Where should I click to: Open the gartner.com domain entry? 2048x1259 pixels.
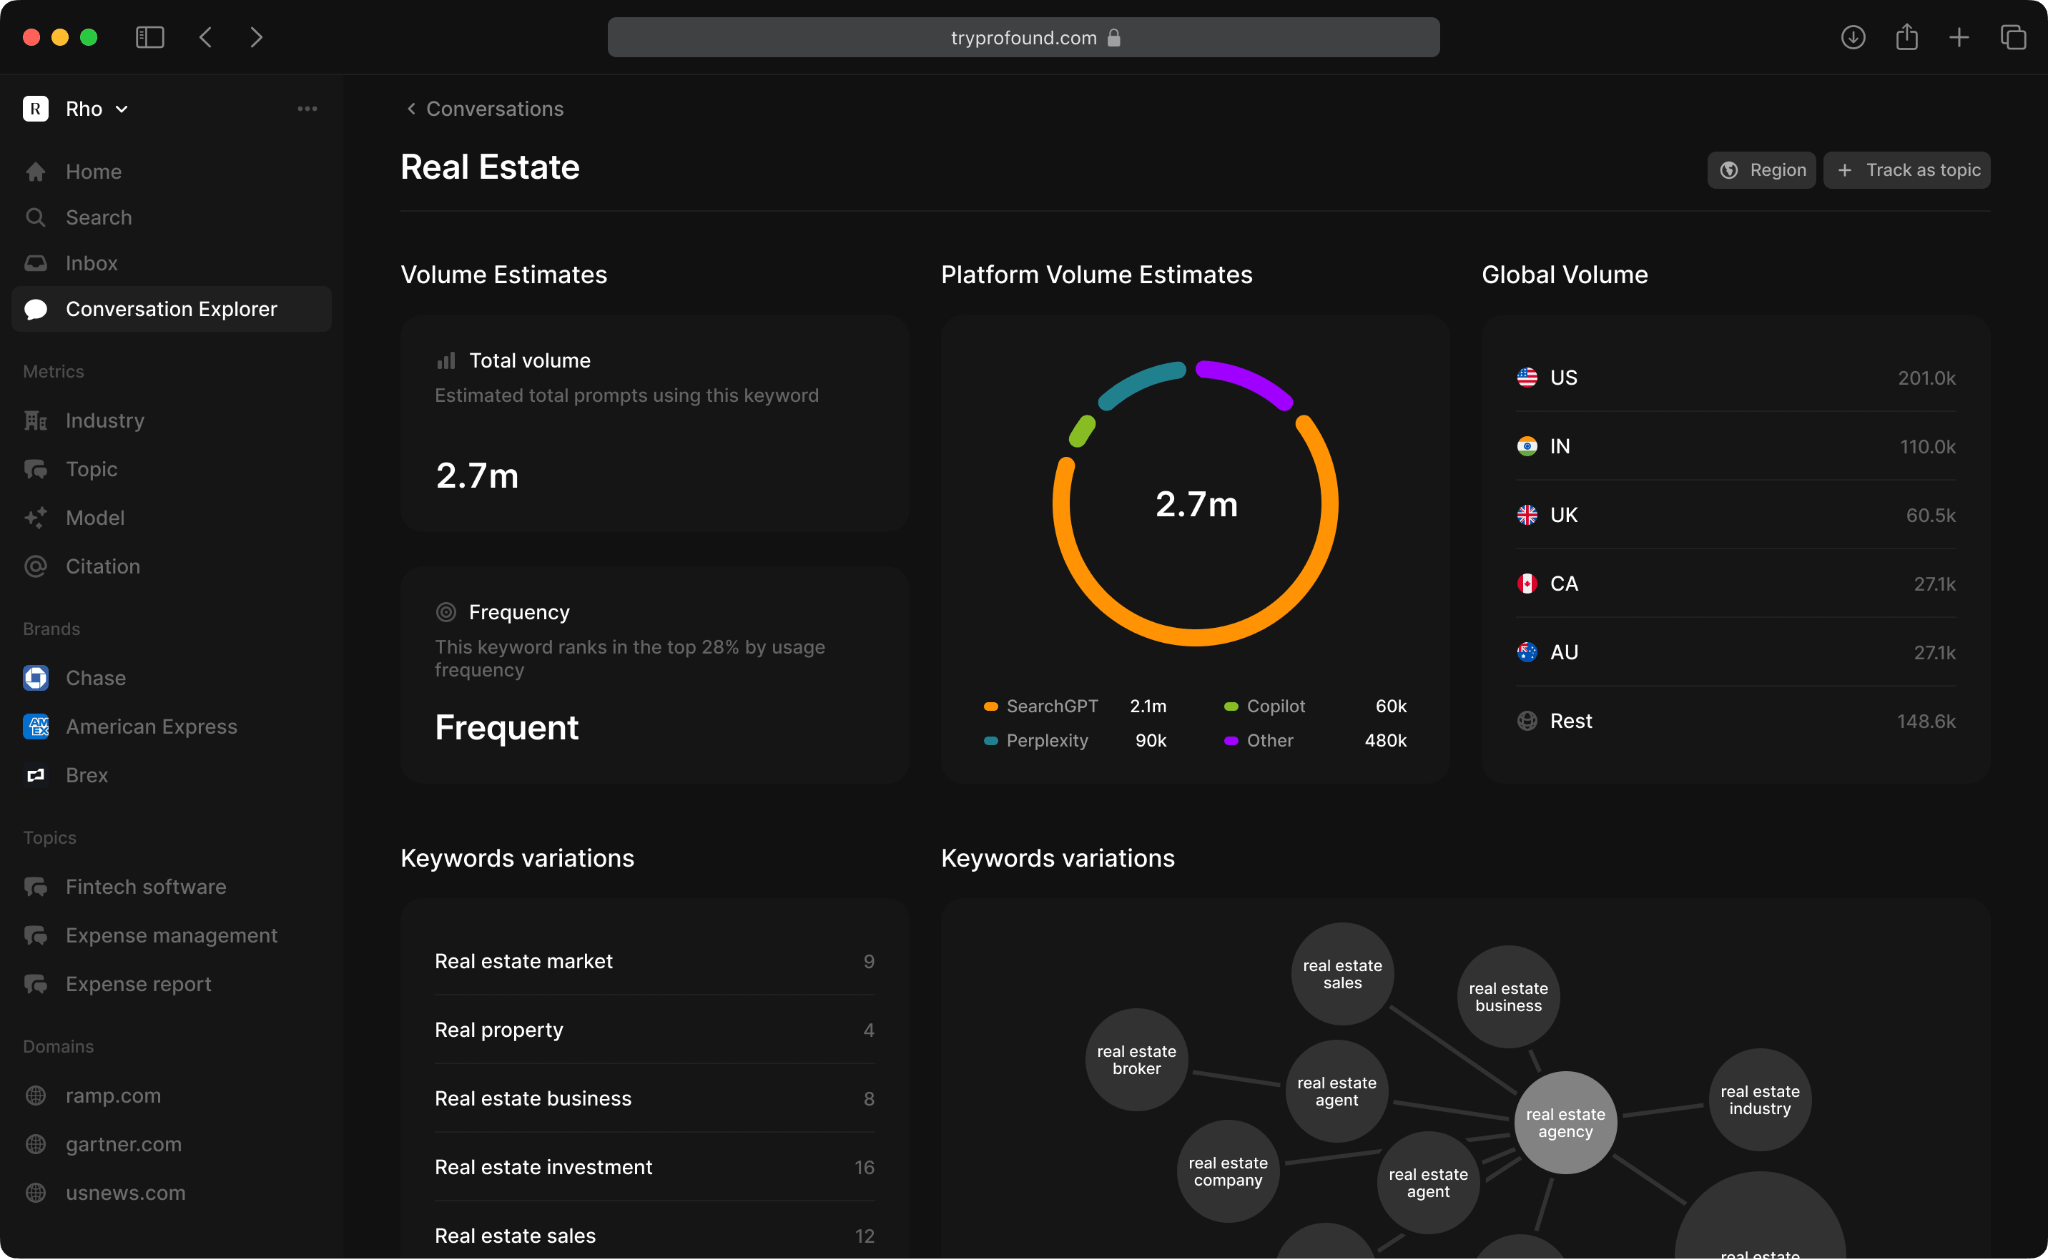point(123,1143)
